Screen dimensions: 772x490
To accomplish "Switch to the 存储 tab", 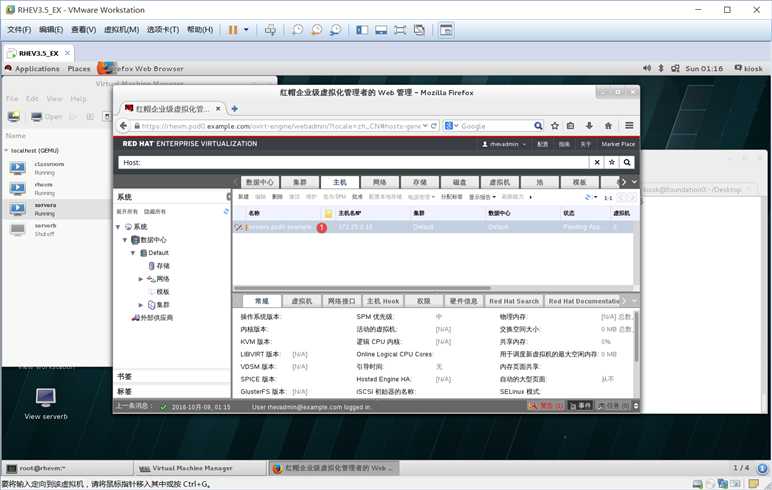I will pos(419,182).
